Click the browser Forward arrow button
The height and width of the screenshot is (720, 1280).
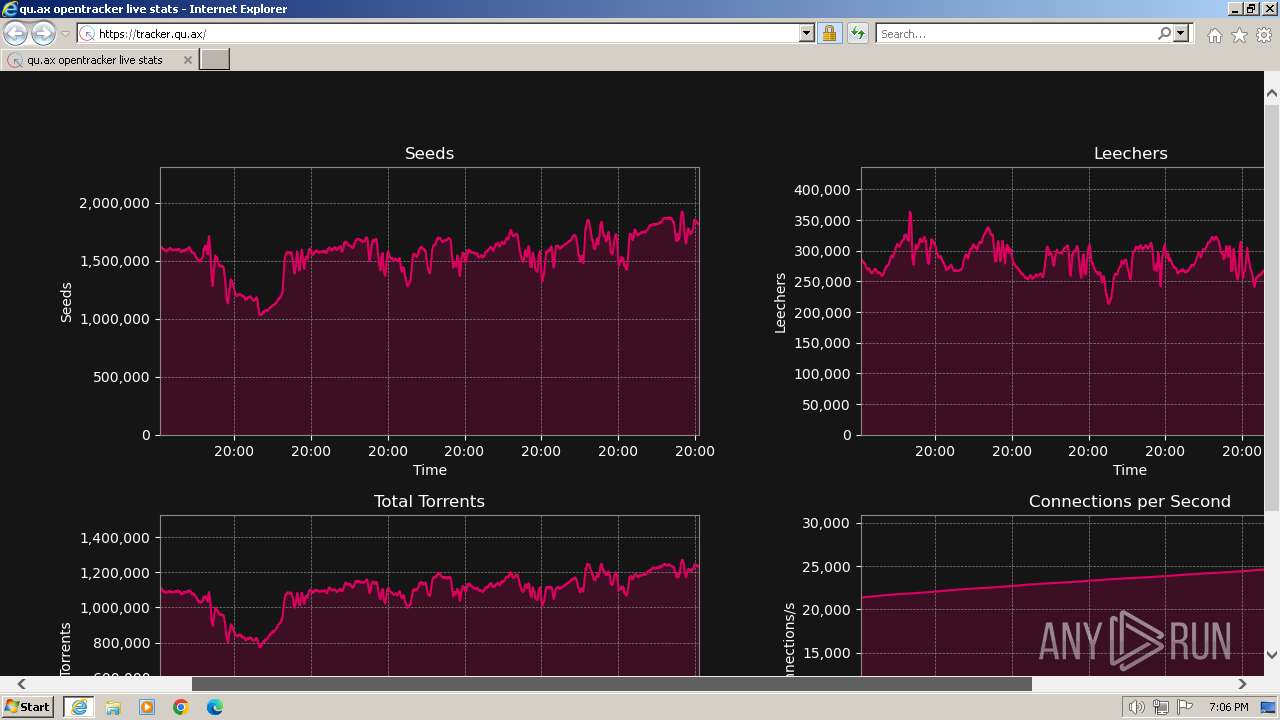point(43,34)
